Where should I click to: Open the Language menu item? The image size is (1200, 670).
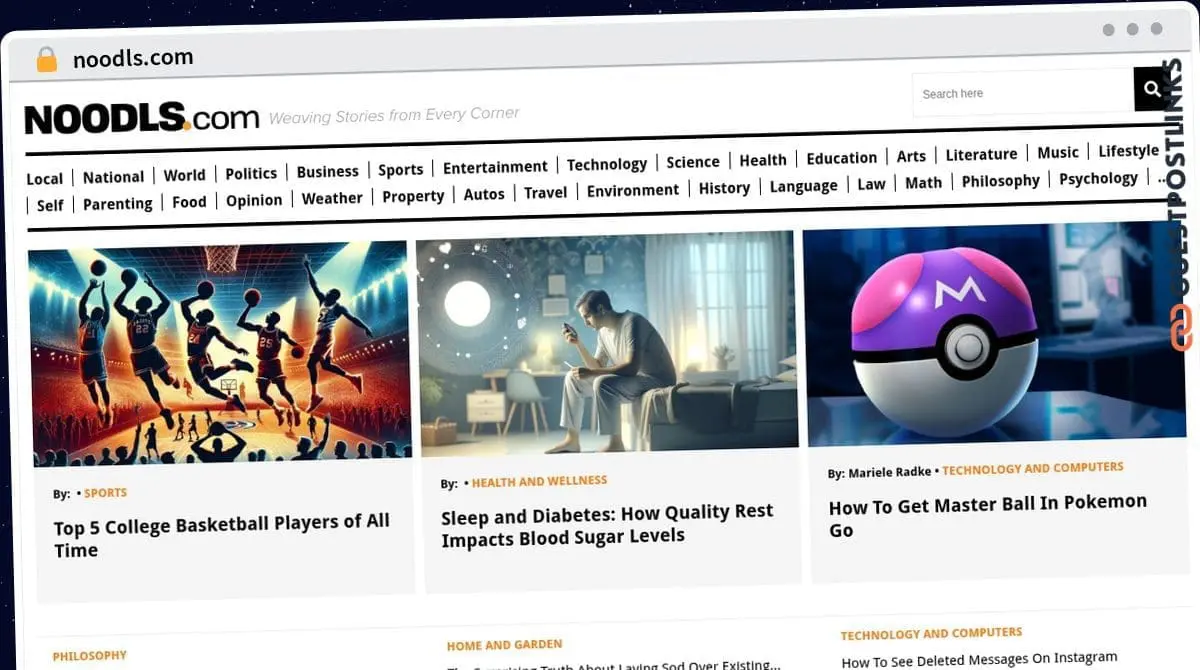click(x=803, y=186)
